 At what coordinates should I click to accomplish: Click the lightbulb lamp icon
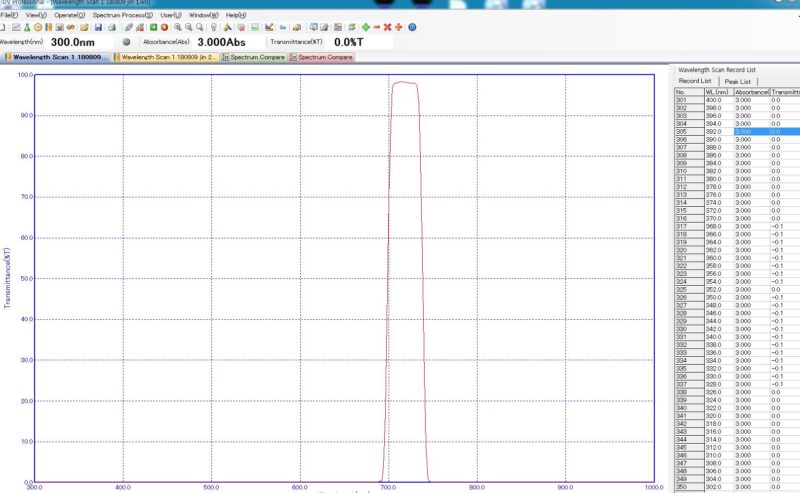(x=214, y=27)
